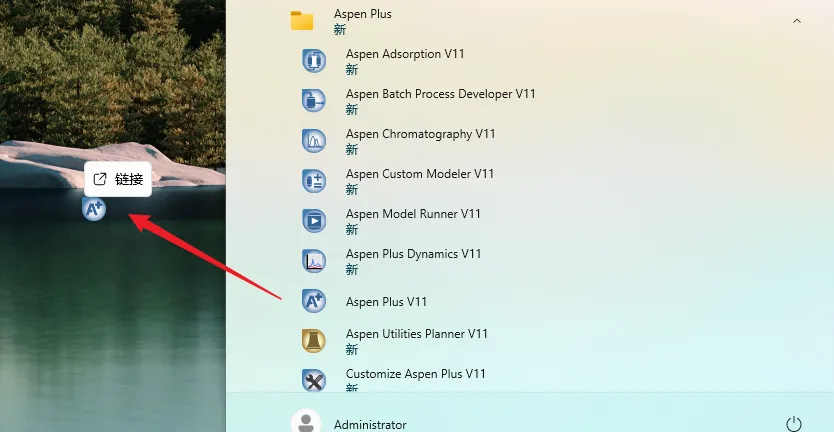Open Customize Aspen Plus V11 by its name
The width and height of the screenshot is (834, 432).
coord(416,374)
